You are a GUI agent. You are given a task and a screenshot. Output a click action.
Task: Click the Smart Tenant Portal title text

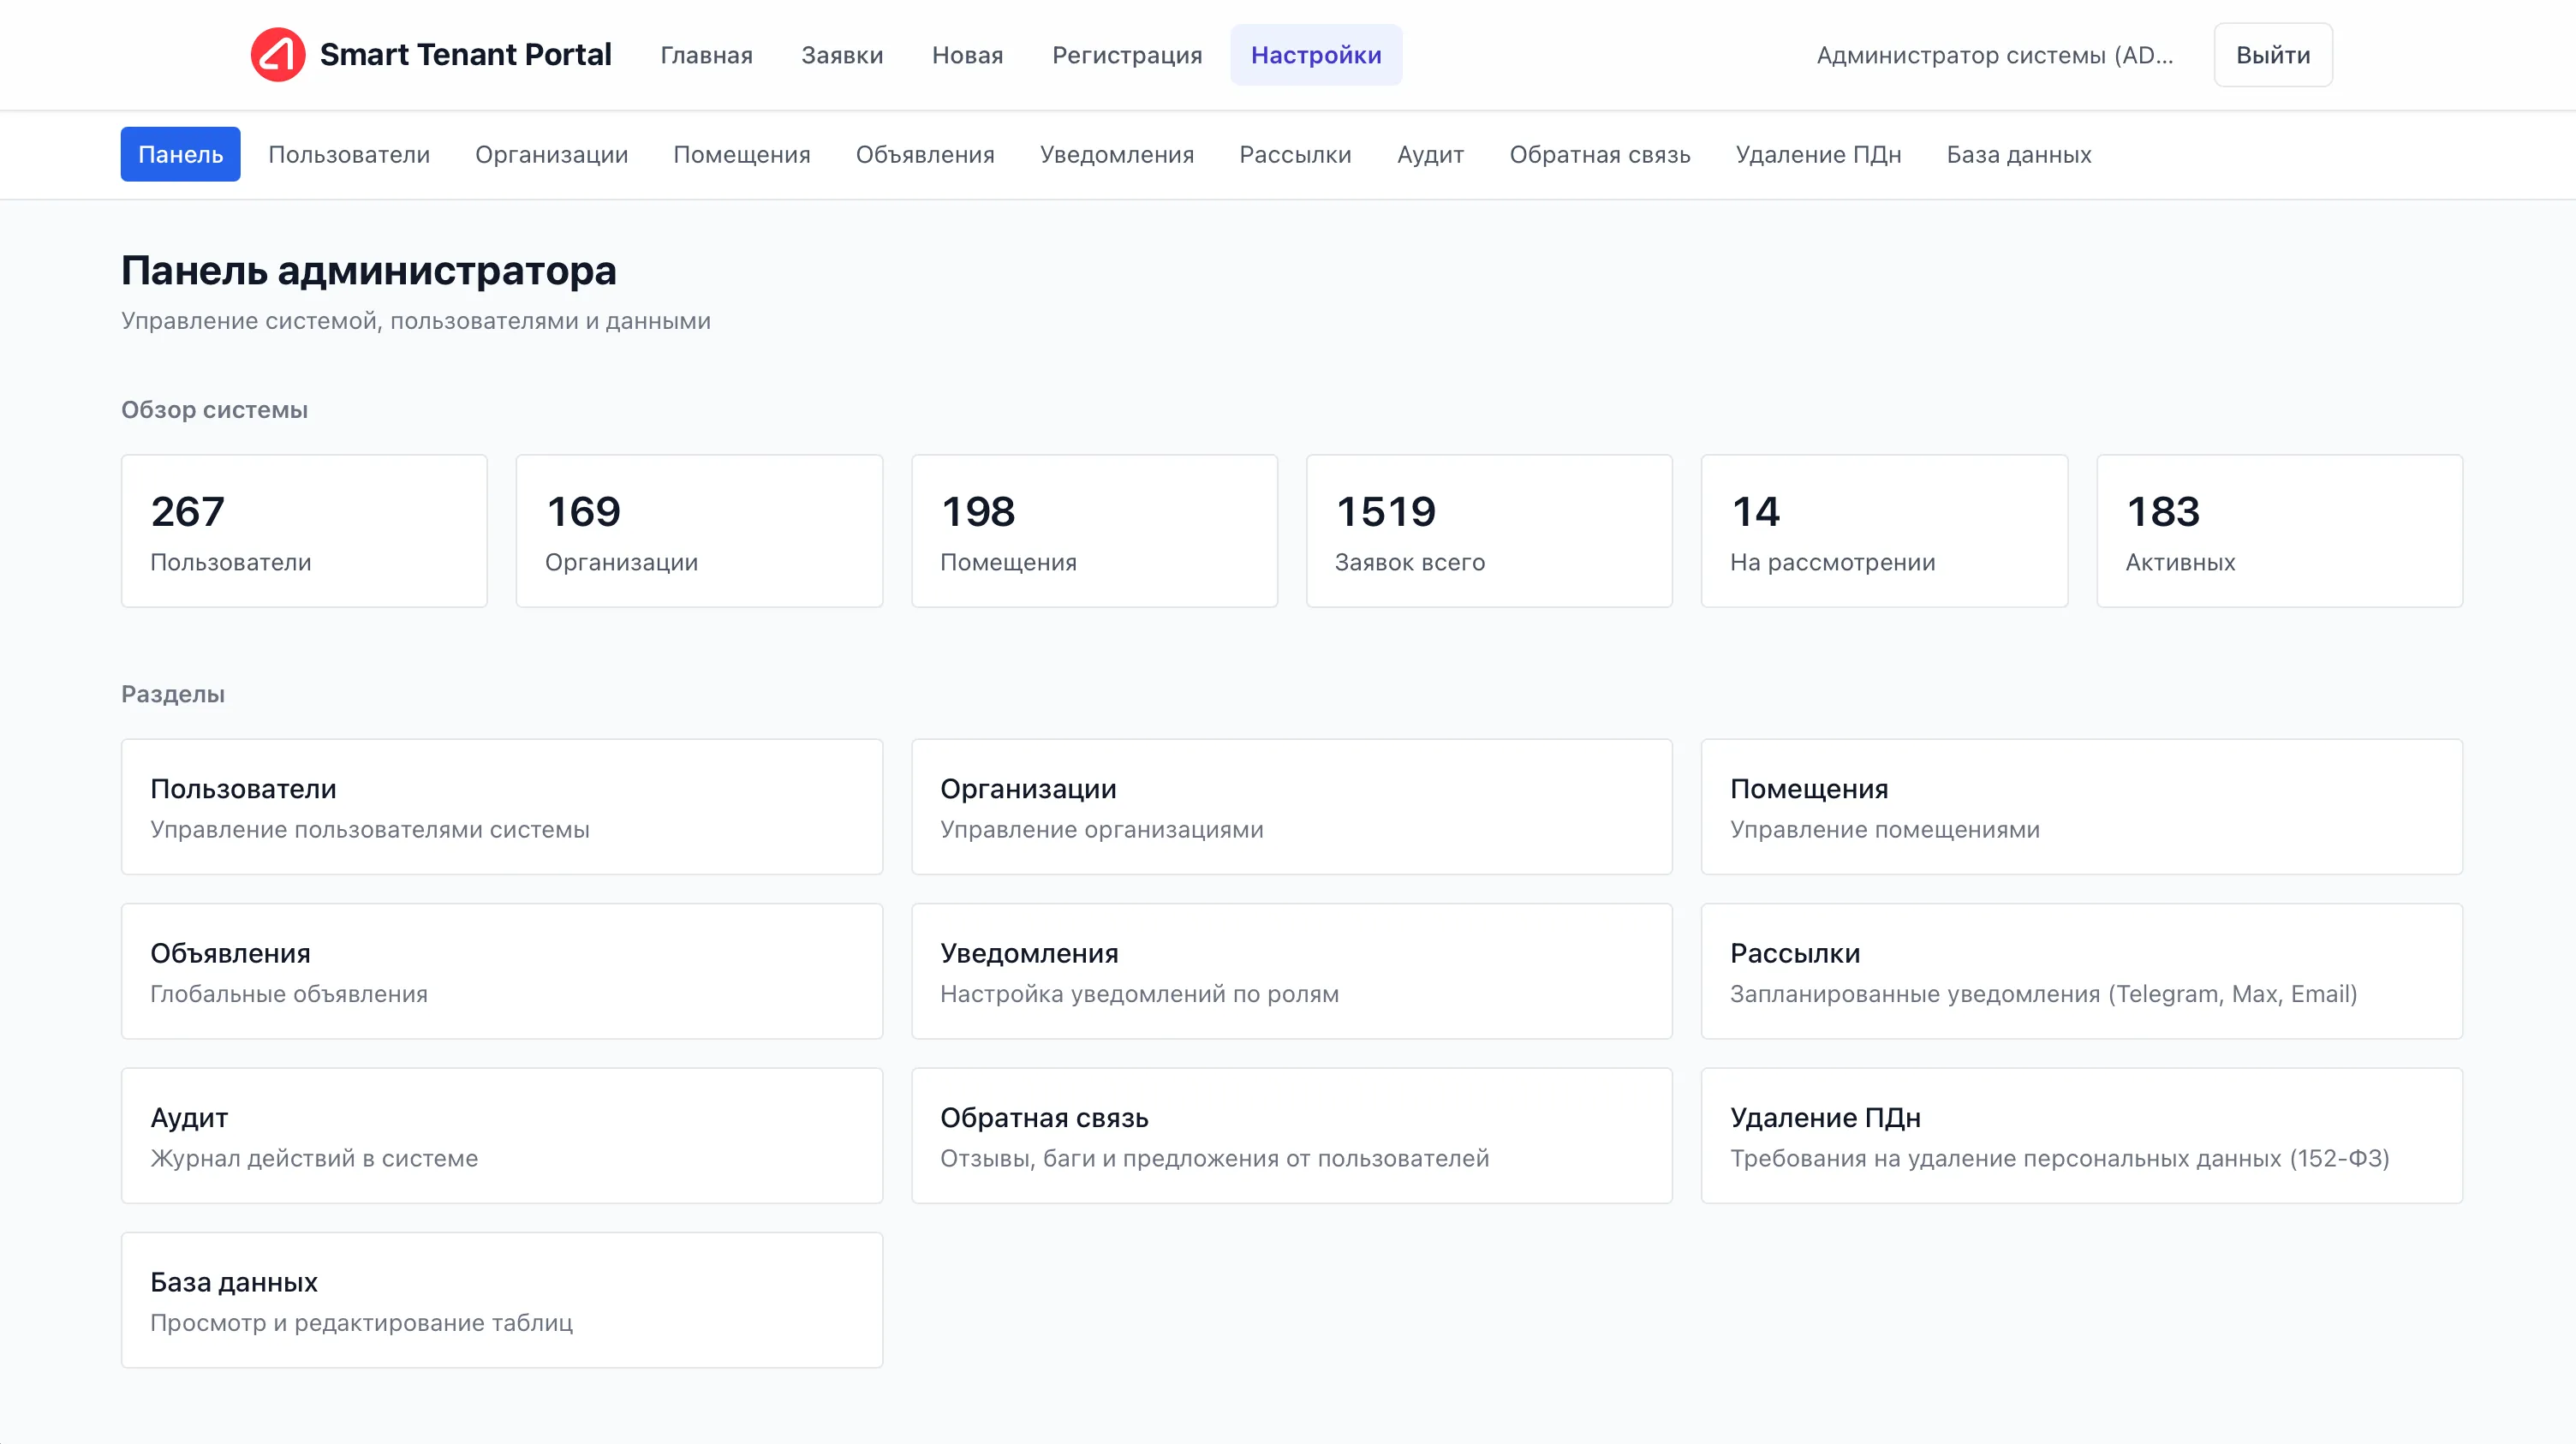point(465,54)
